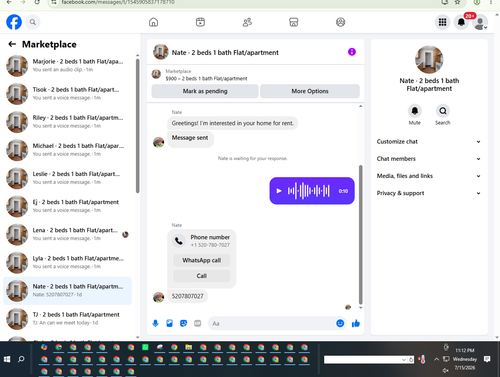Open Riley conversation
The image size is (500, 377).
[67, 122]
